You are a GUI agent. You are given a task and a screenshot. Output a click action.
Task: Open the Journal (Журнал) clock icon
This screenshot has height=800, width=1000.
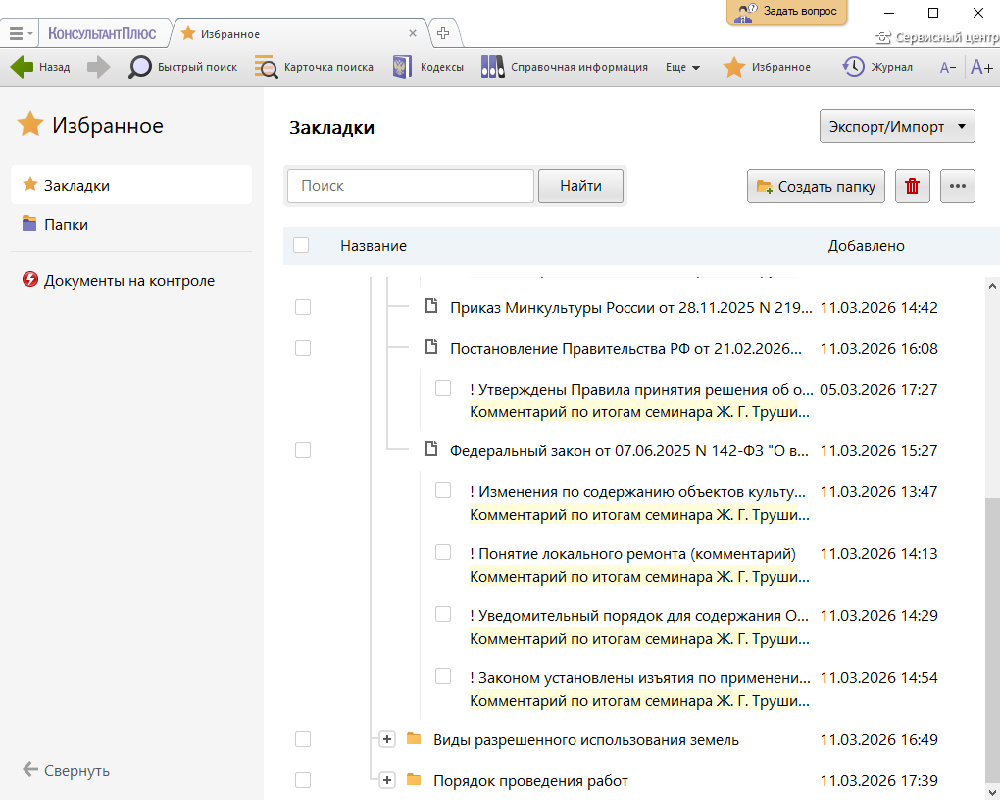(853, 67)
